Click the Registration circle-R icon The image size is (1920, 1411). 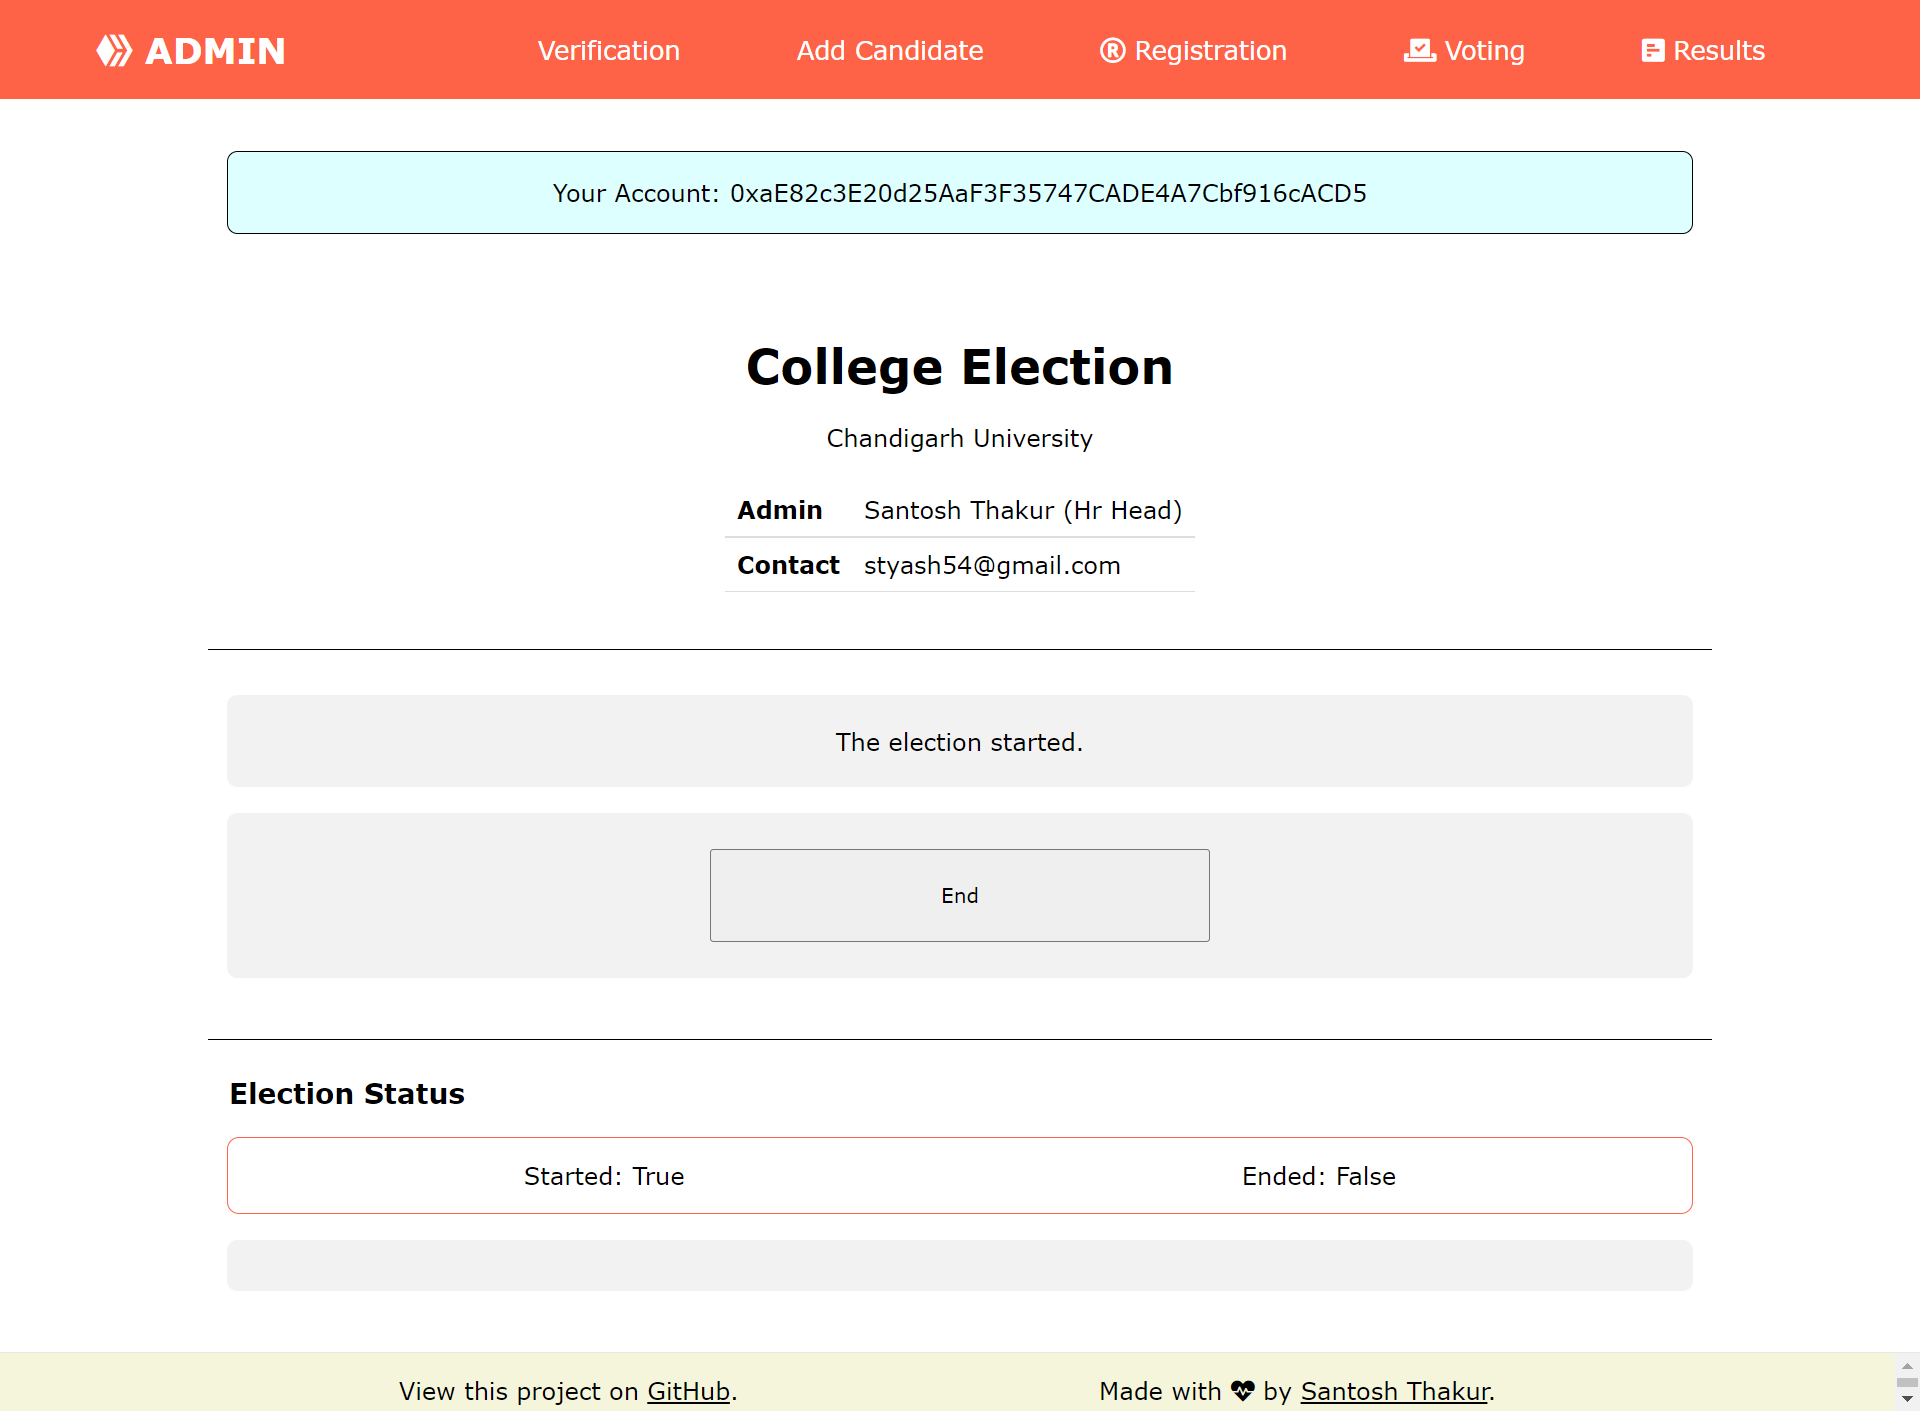1112,50
